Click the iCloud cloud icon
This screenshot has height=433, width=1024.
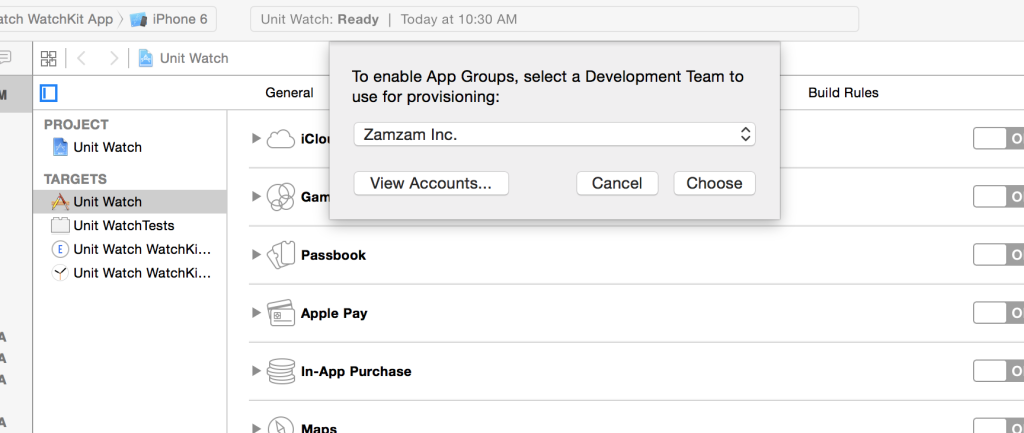[x=280, y=139]
